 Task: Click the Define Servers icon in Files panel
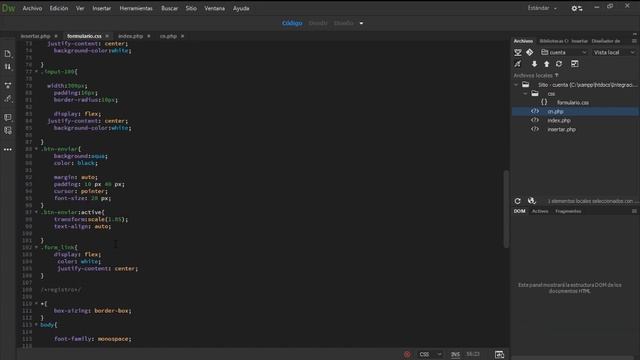(518, 52)
